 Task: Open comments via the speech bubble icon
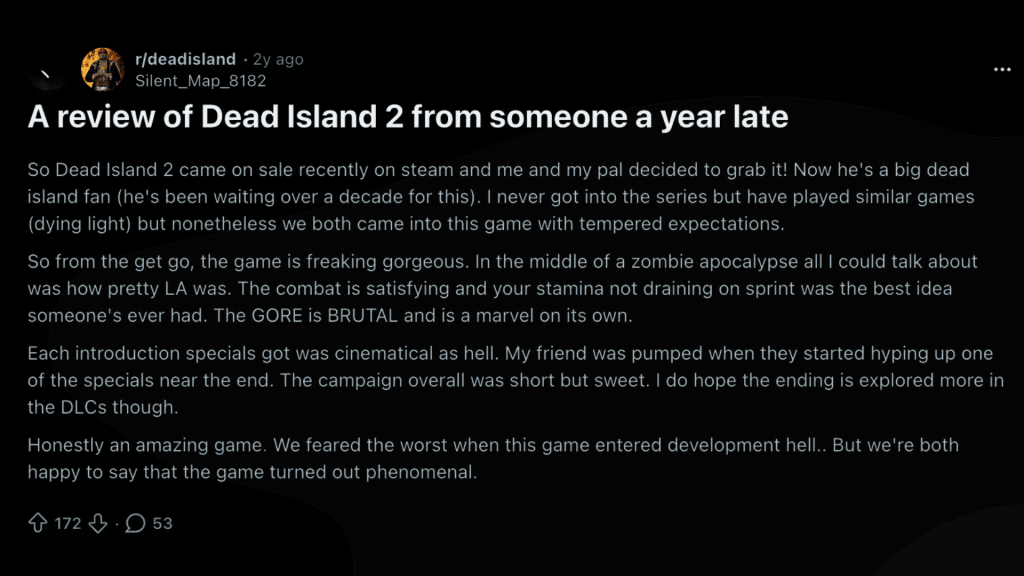(x=135, y=523)
